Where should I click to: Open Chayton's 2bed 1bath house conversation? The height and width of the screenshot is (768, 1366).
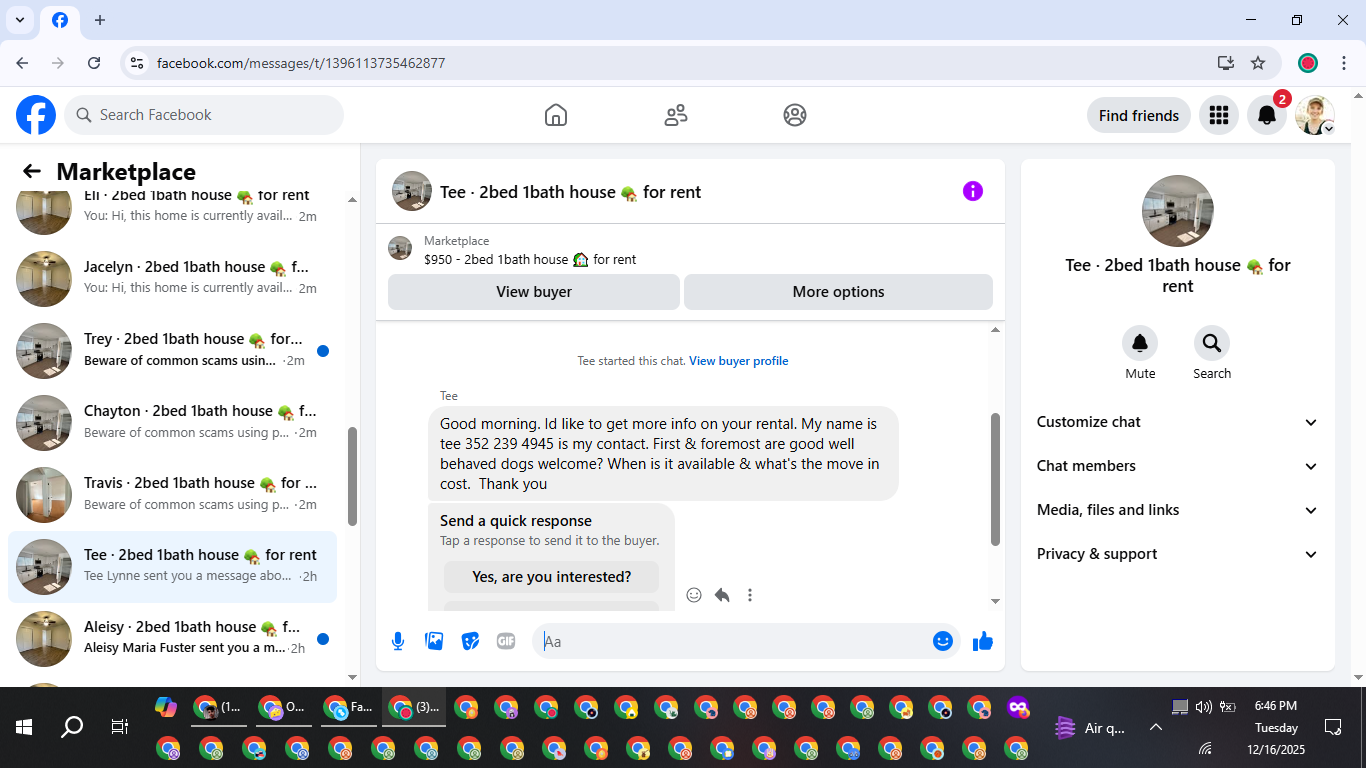(172, 423)
